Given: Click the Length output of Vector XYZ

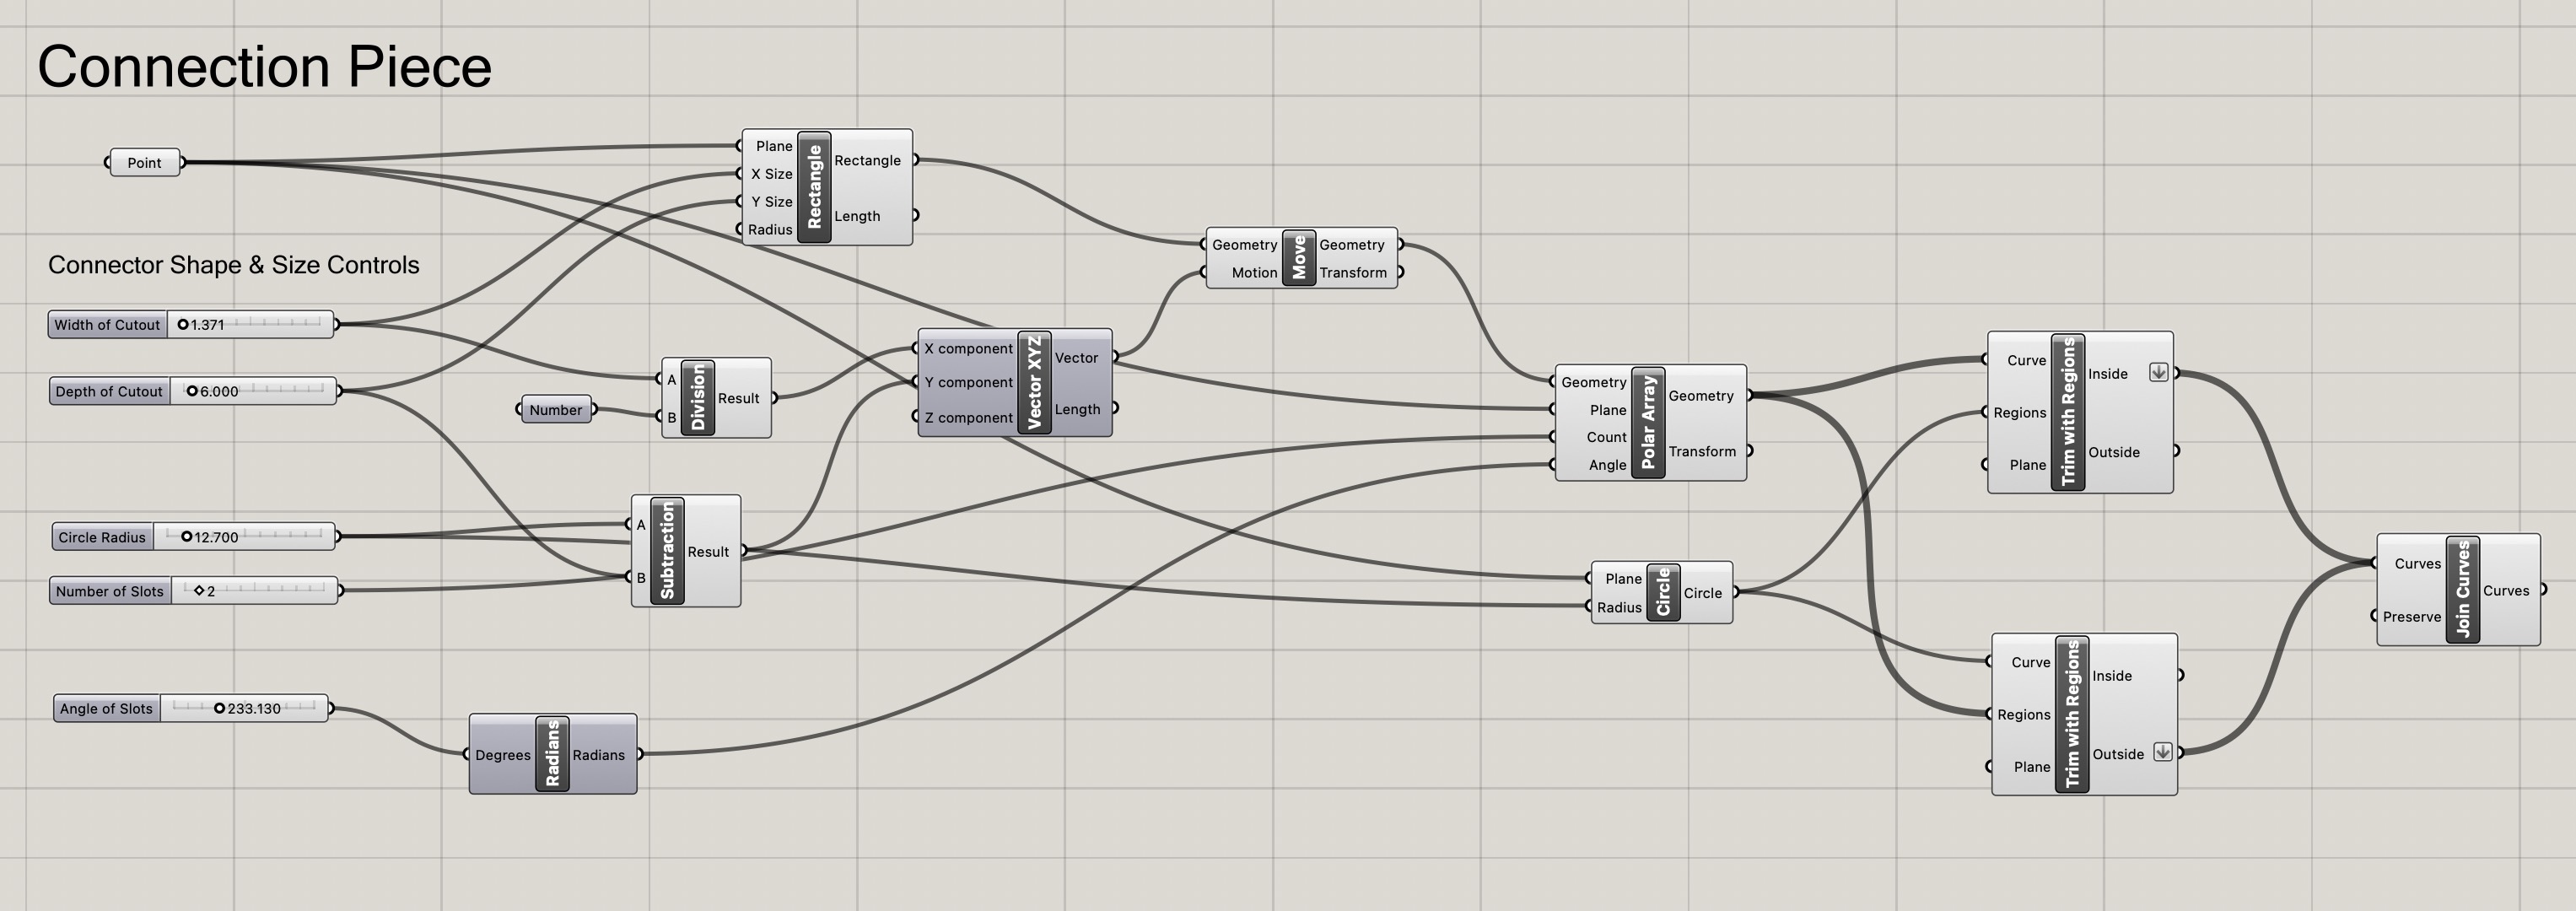Looking at the screenshot, I should 1077,410.
